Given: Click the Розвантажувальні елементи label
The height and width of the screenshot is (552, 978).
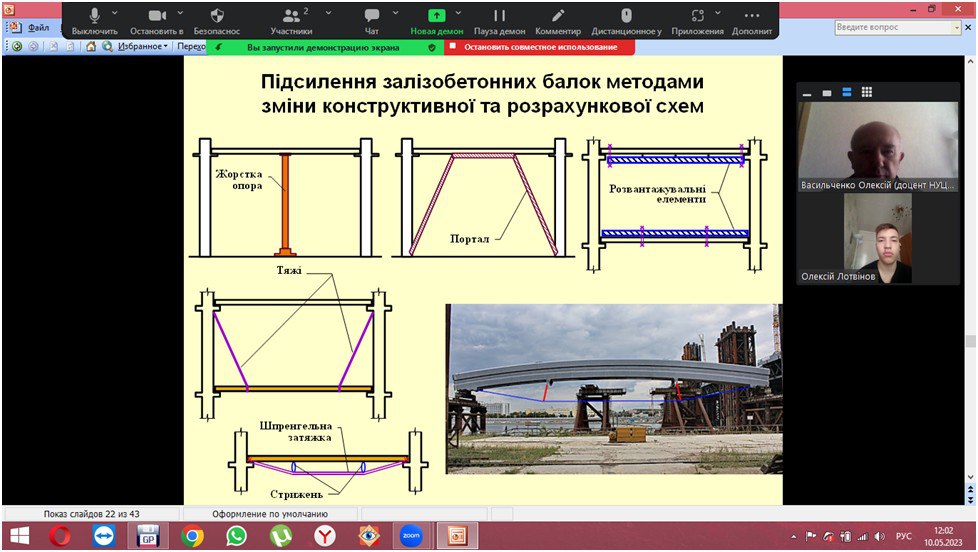Looking at the screenshot, I should (x=657, y=194).
